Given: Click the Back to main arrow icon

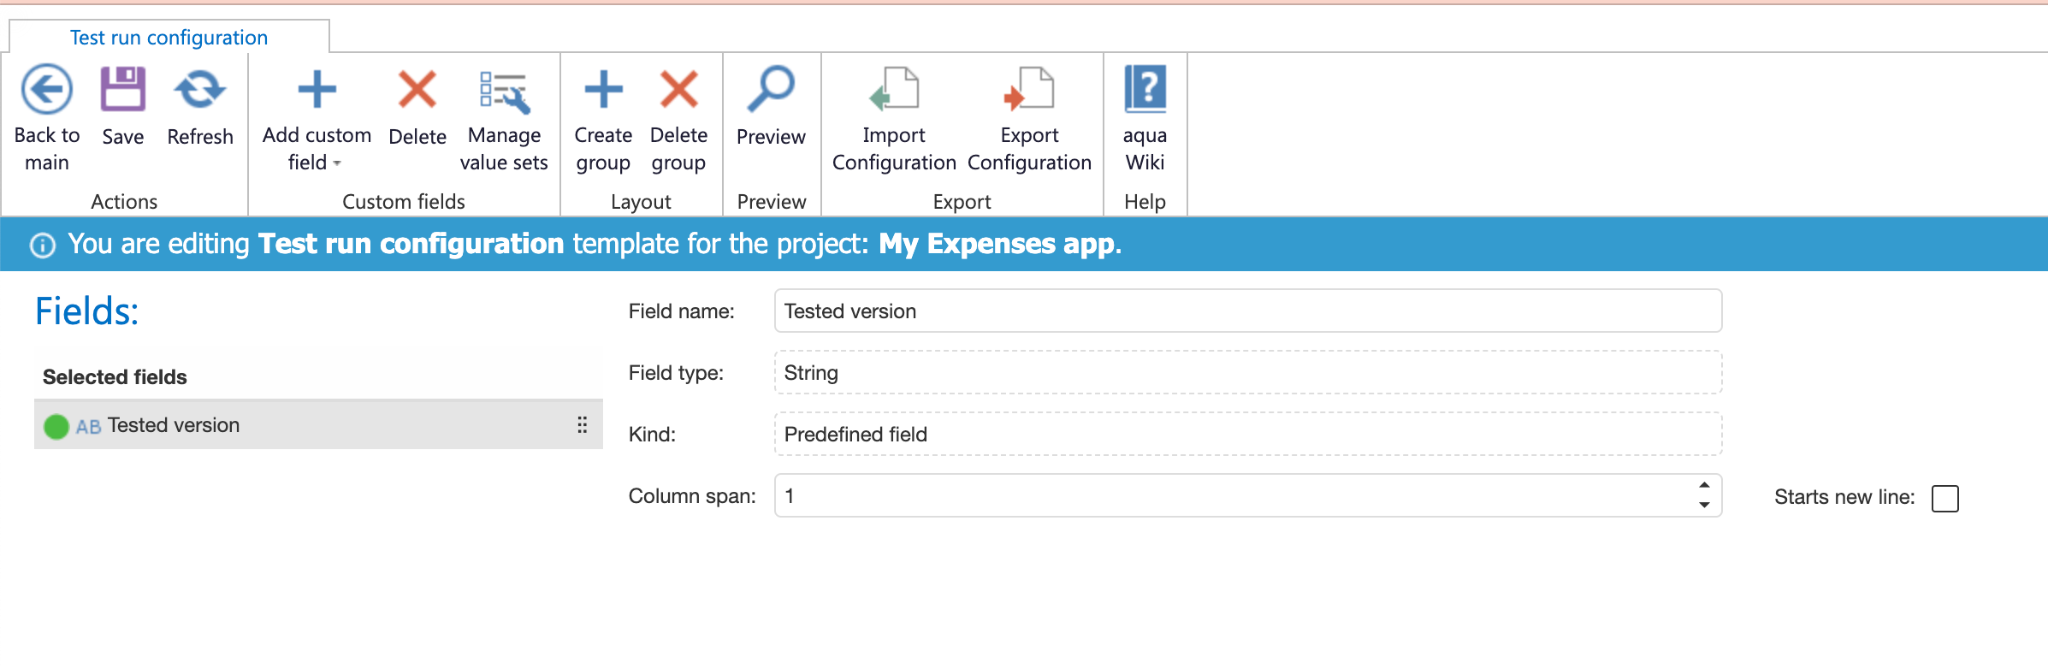Looking at the screenshot, I should (47, 90).
